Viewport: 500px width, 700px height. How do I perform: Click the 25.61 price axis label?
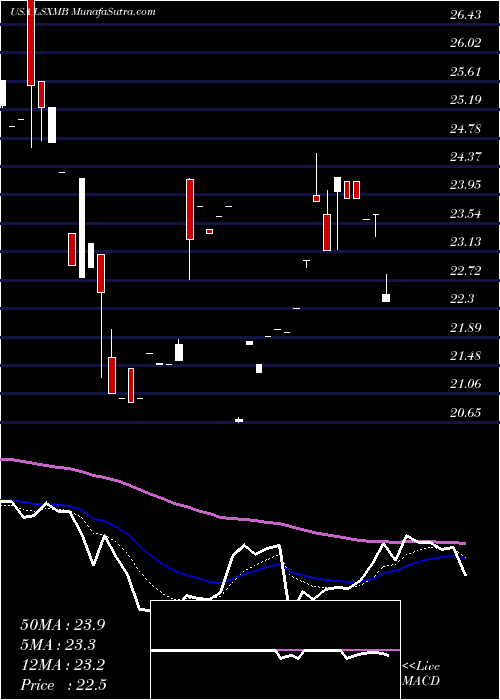coord(466,72)
